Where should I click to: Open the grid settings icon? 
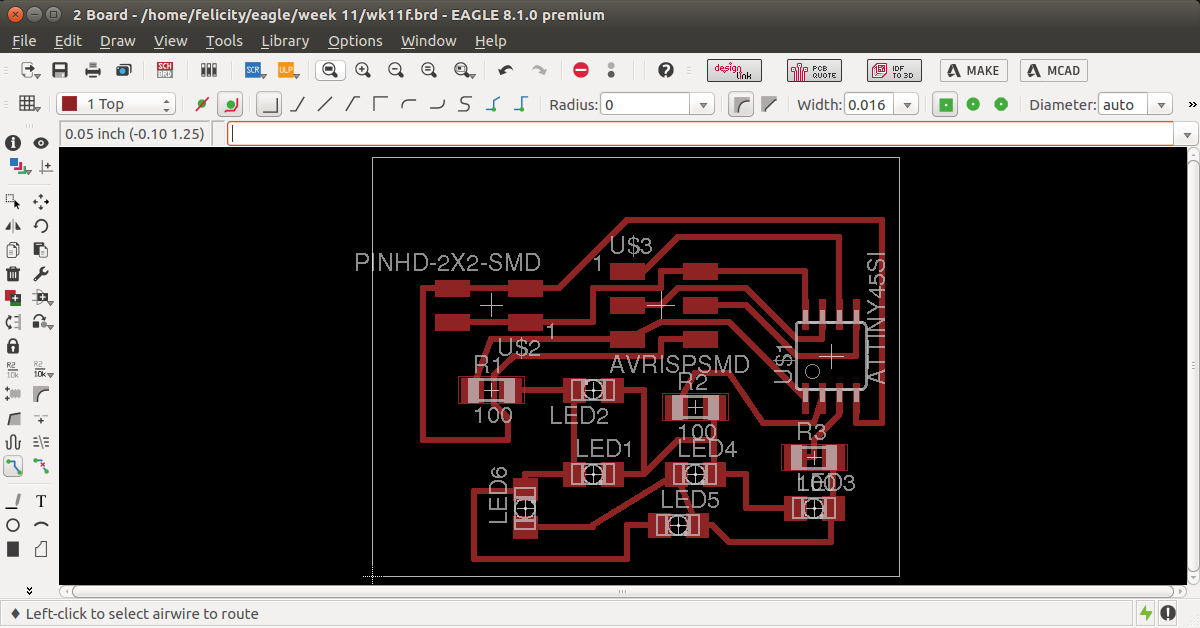[x=29, y=104]
